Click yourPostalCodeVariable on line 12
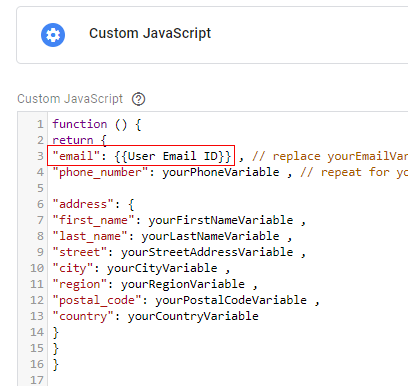Image resolution: width=408 pixels, height=386 pixels. [231, 300]
